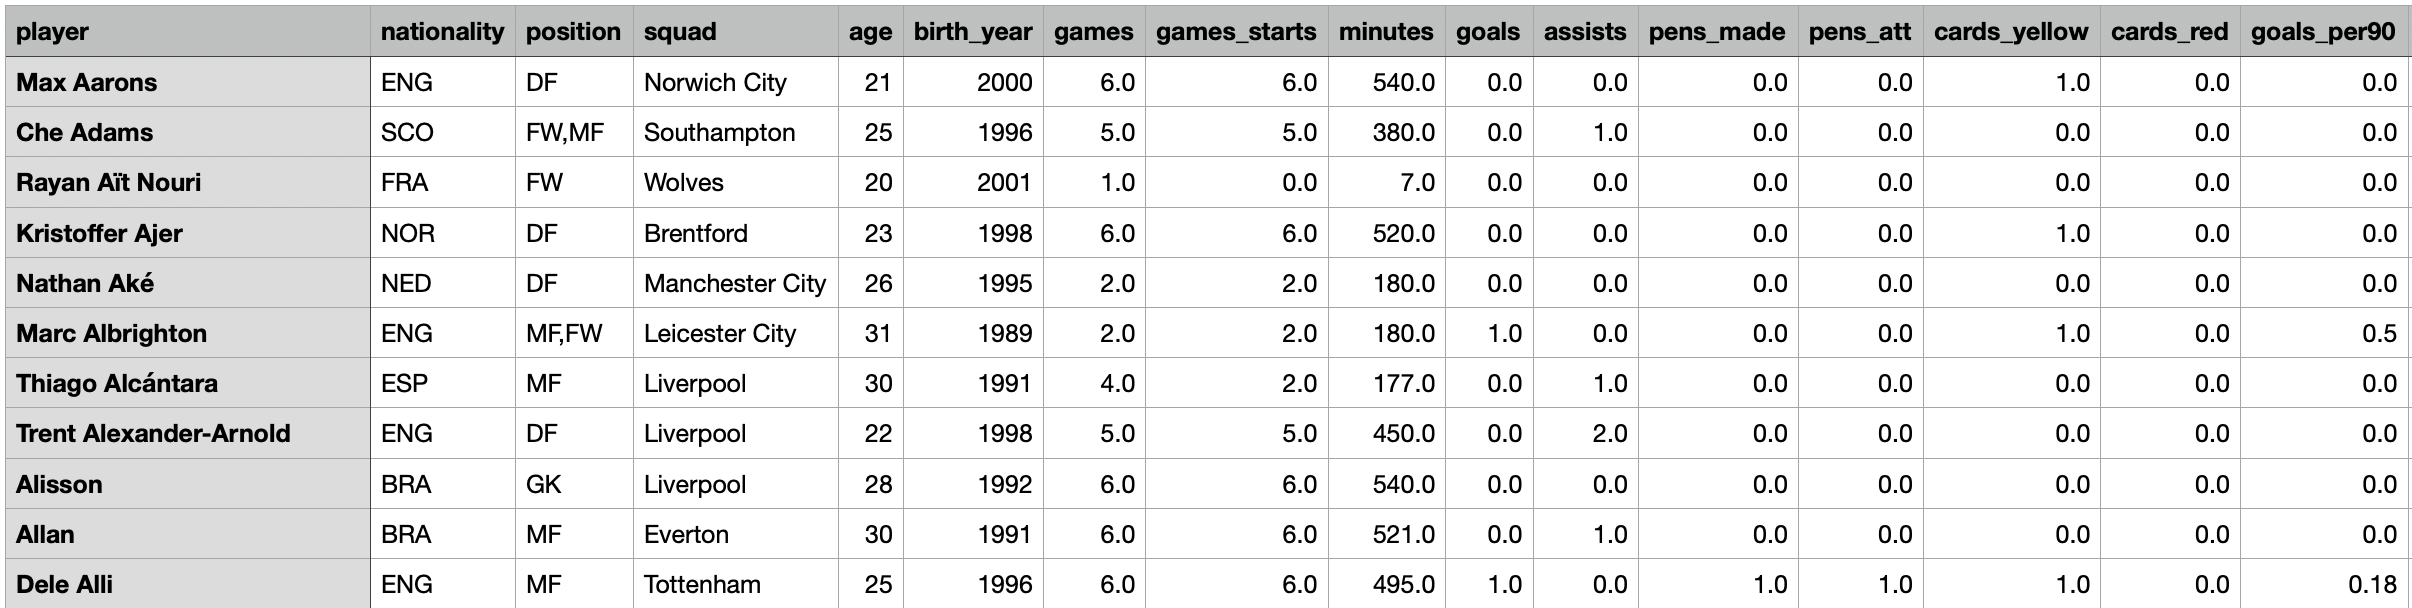Click Rayan Aït Nouri's squad cell Wolves

click(735, 182)
